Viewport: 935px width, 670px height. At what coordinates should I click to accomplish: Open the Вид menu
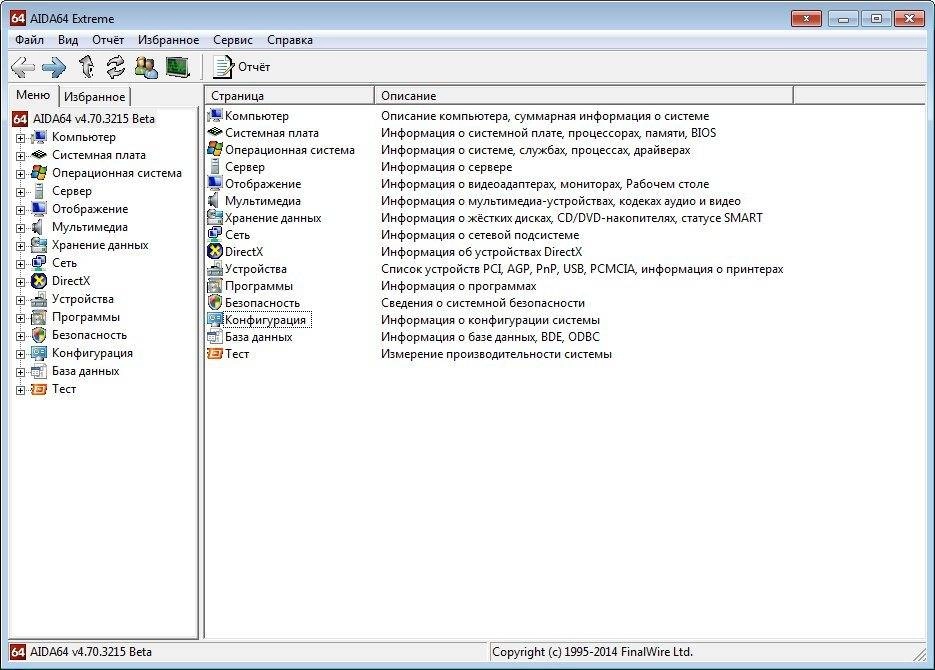click(68, 40)
